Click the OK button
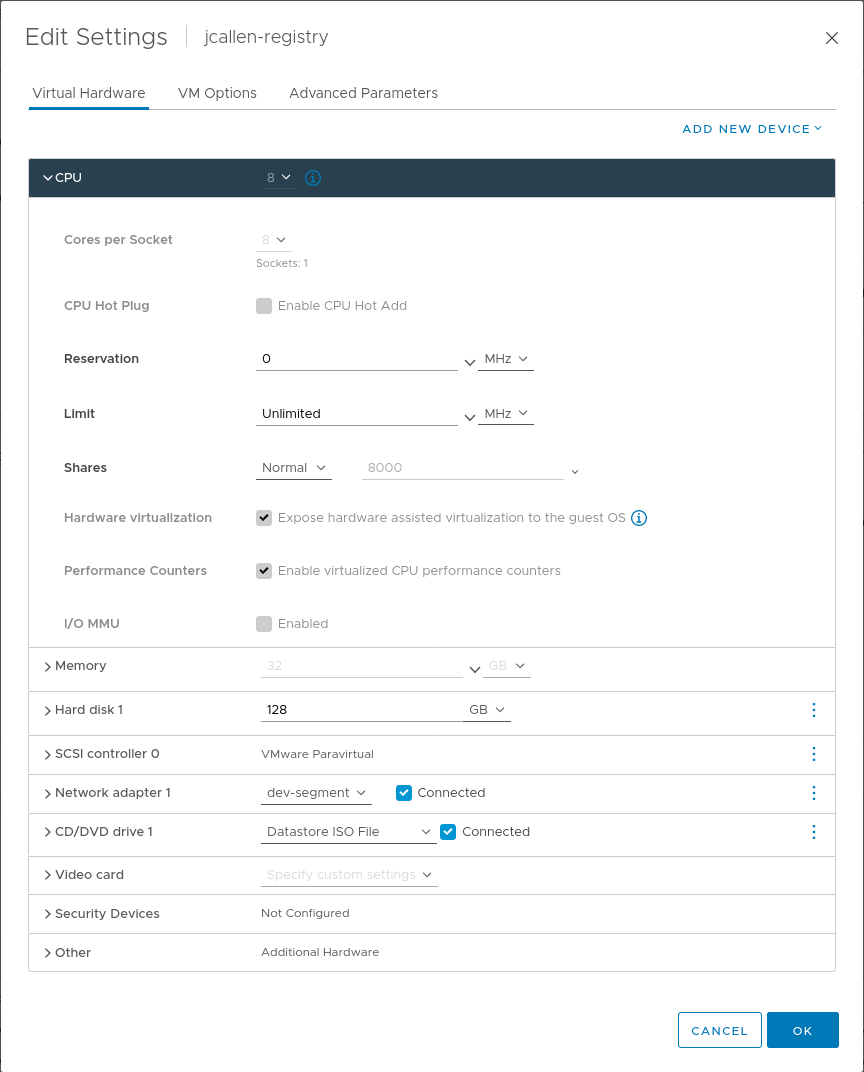864x1072 pixels. [x=802, y=1030]
